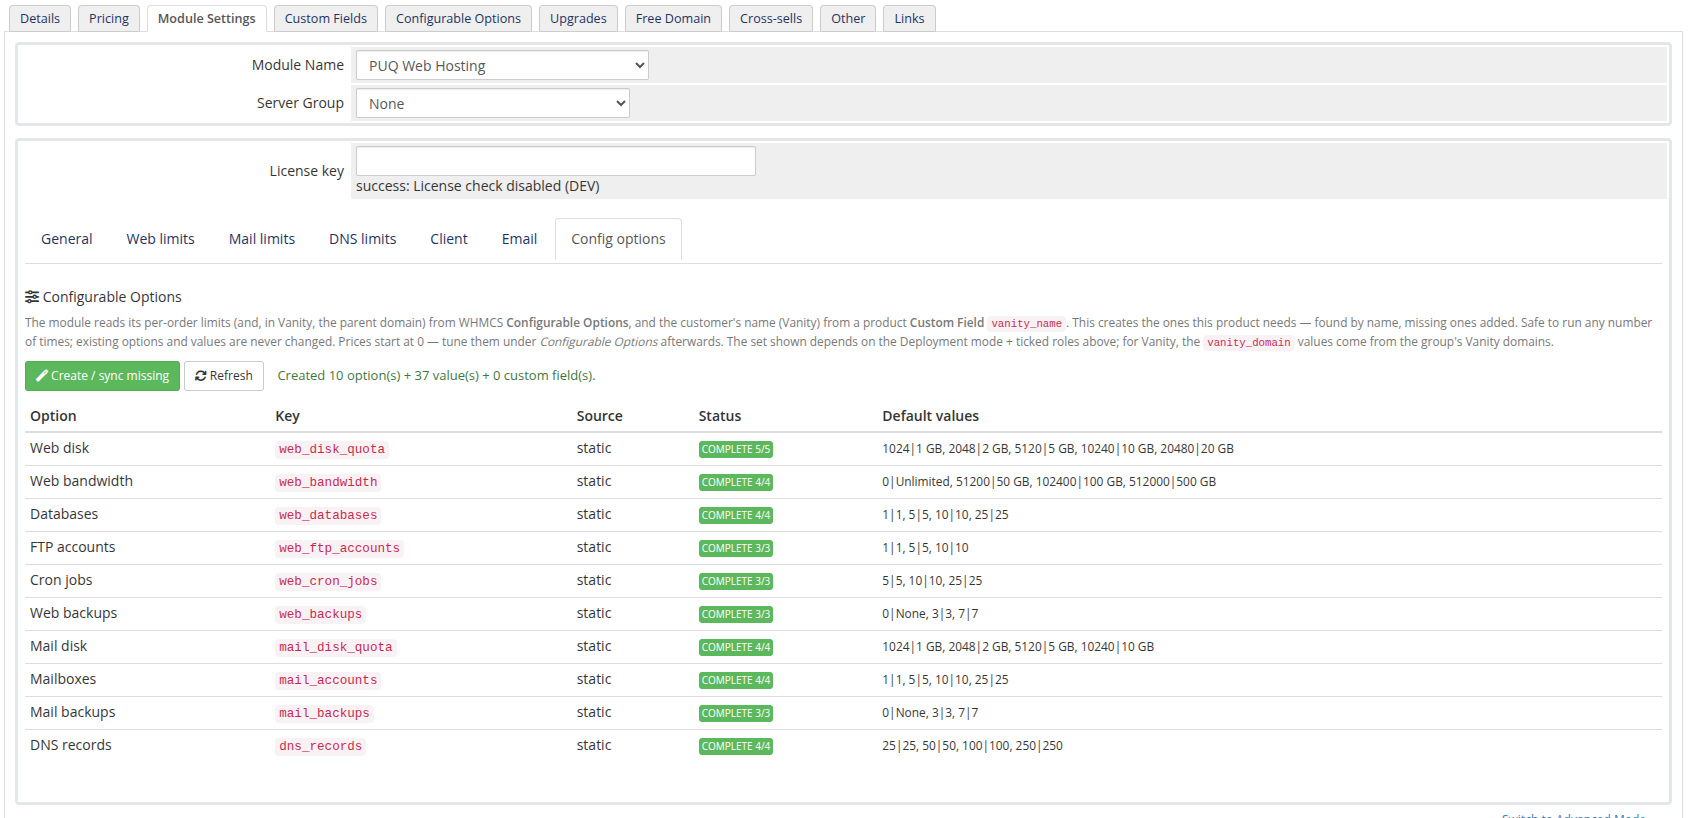Switch to the Email sub-tab
1691x818 pixels.
[x=520, y=240]
